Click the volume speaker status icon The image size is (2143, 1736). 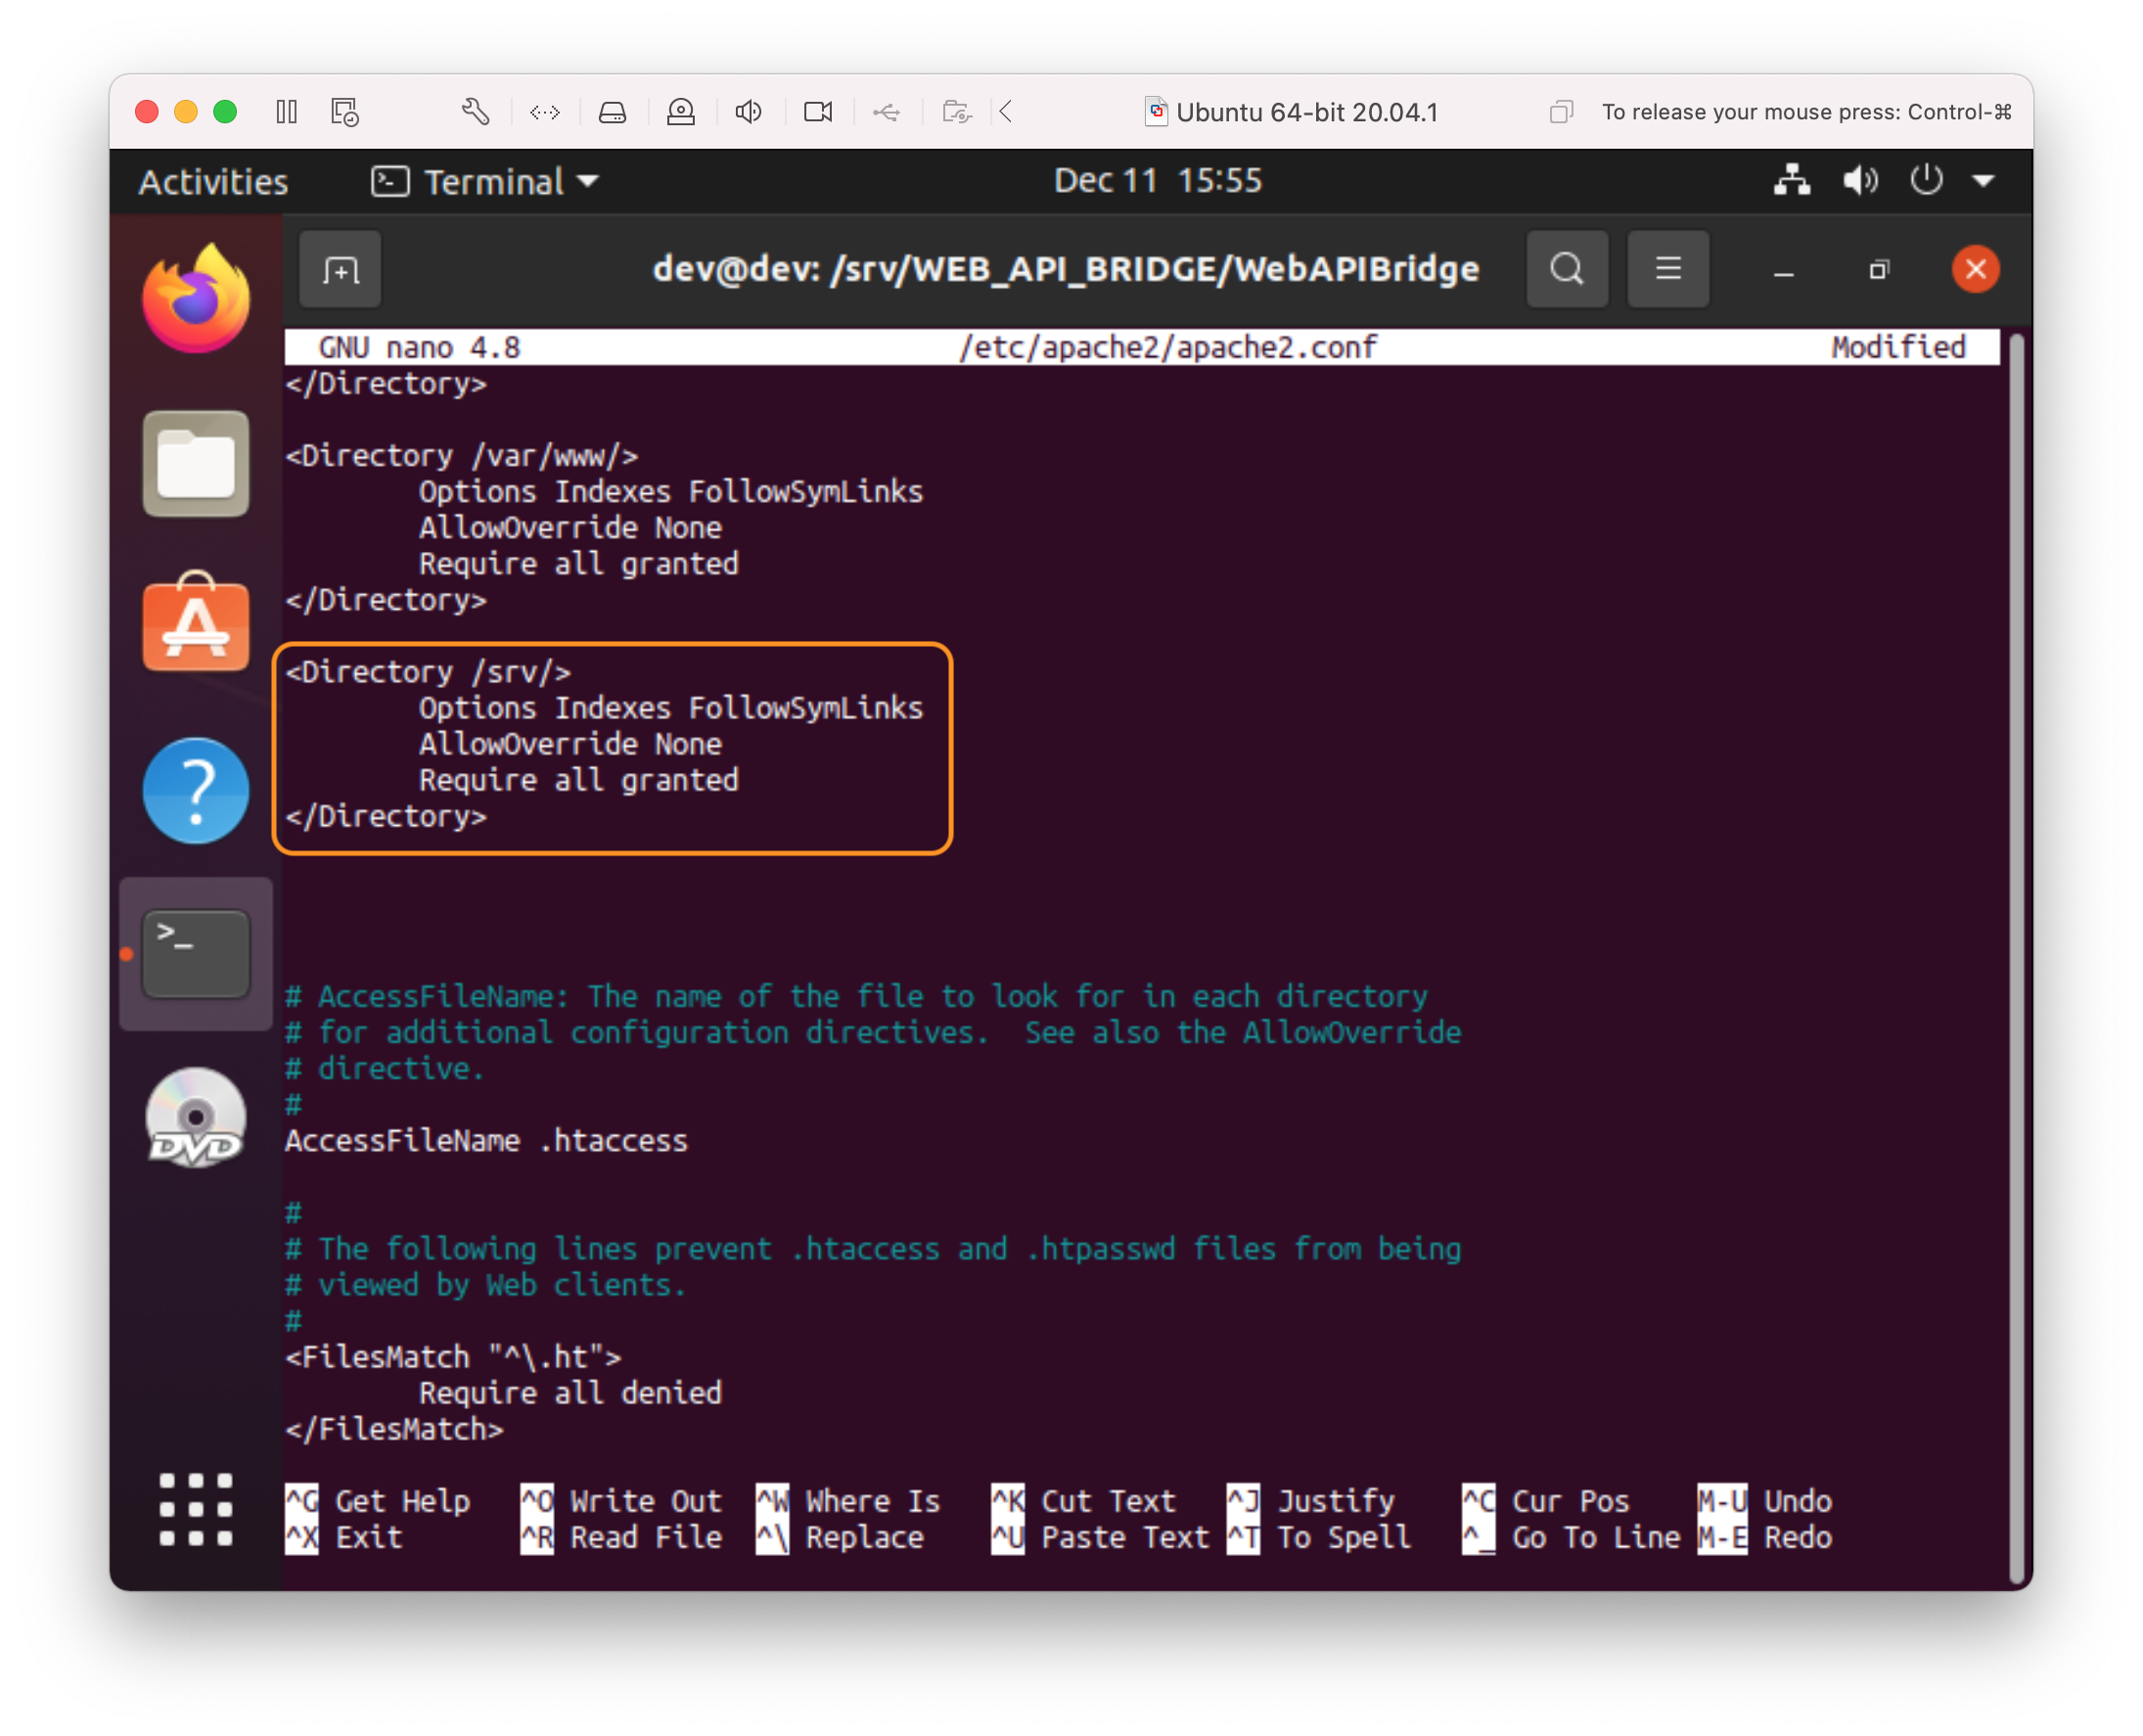[x=1860, y=181]
